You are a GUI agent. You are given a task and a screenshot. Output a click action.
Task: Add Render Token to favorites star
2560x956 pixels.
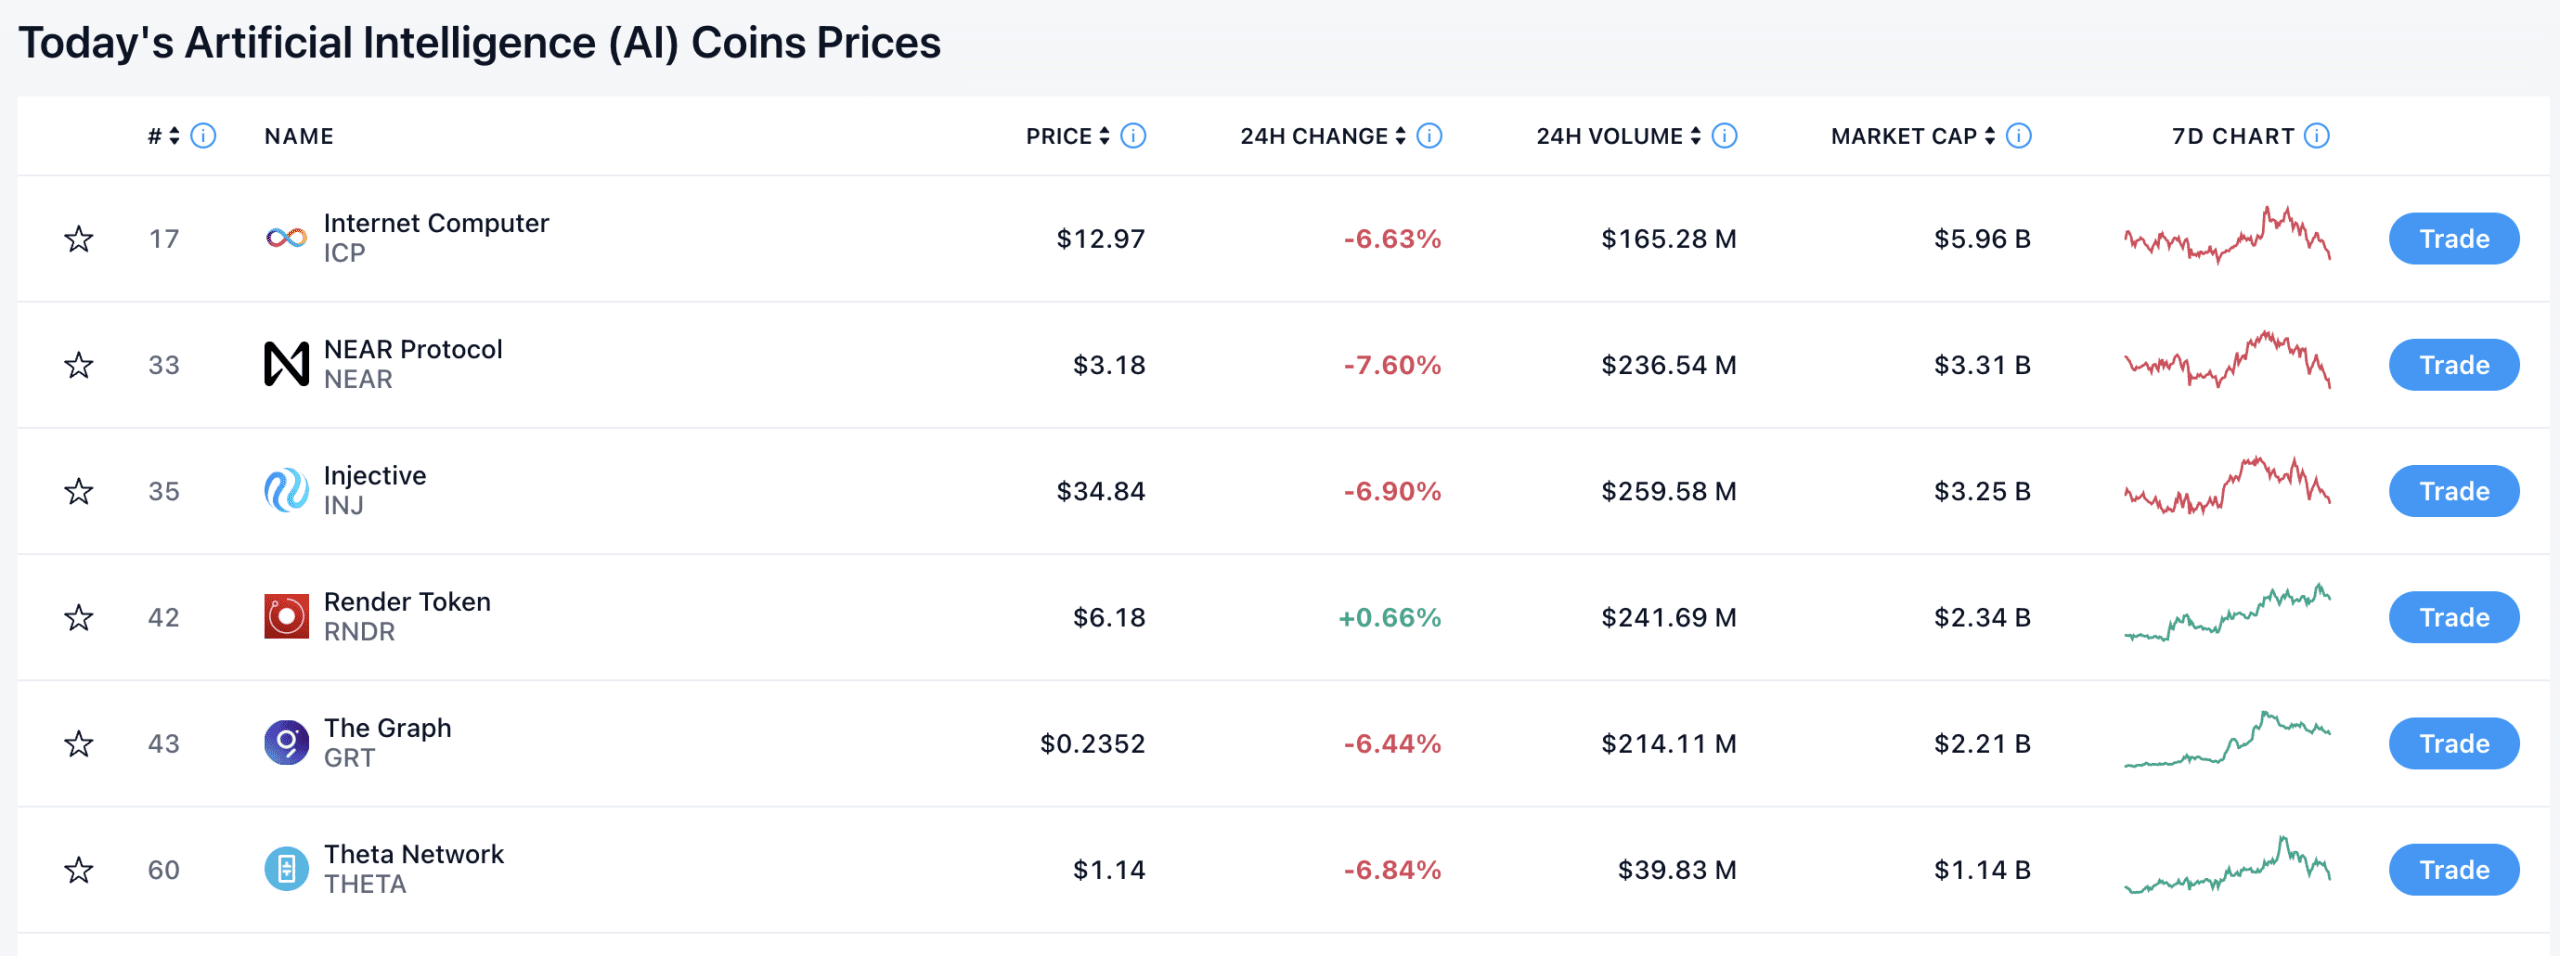(78, 617)
